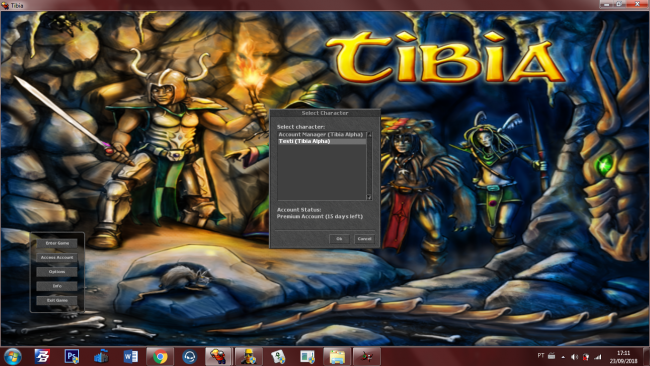
Task: Select Exit Game in main menu
Action: tap(57, 301)
